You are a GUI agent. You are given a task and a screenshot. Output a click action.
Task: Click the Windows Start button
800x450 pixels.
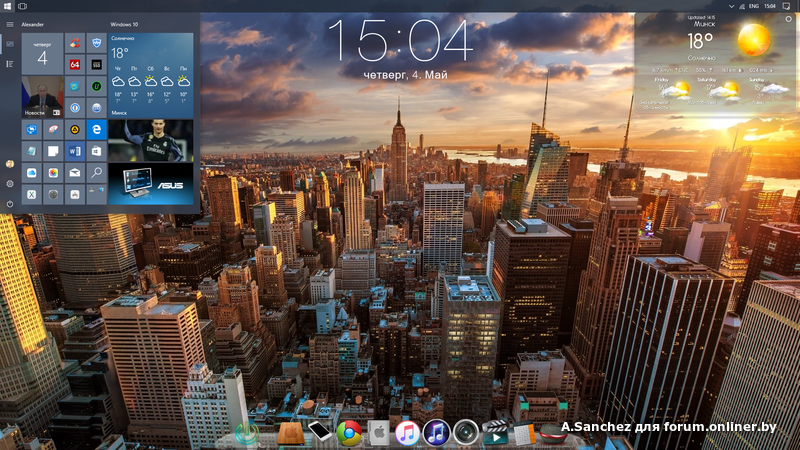[7, 6]
